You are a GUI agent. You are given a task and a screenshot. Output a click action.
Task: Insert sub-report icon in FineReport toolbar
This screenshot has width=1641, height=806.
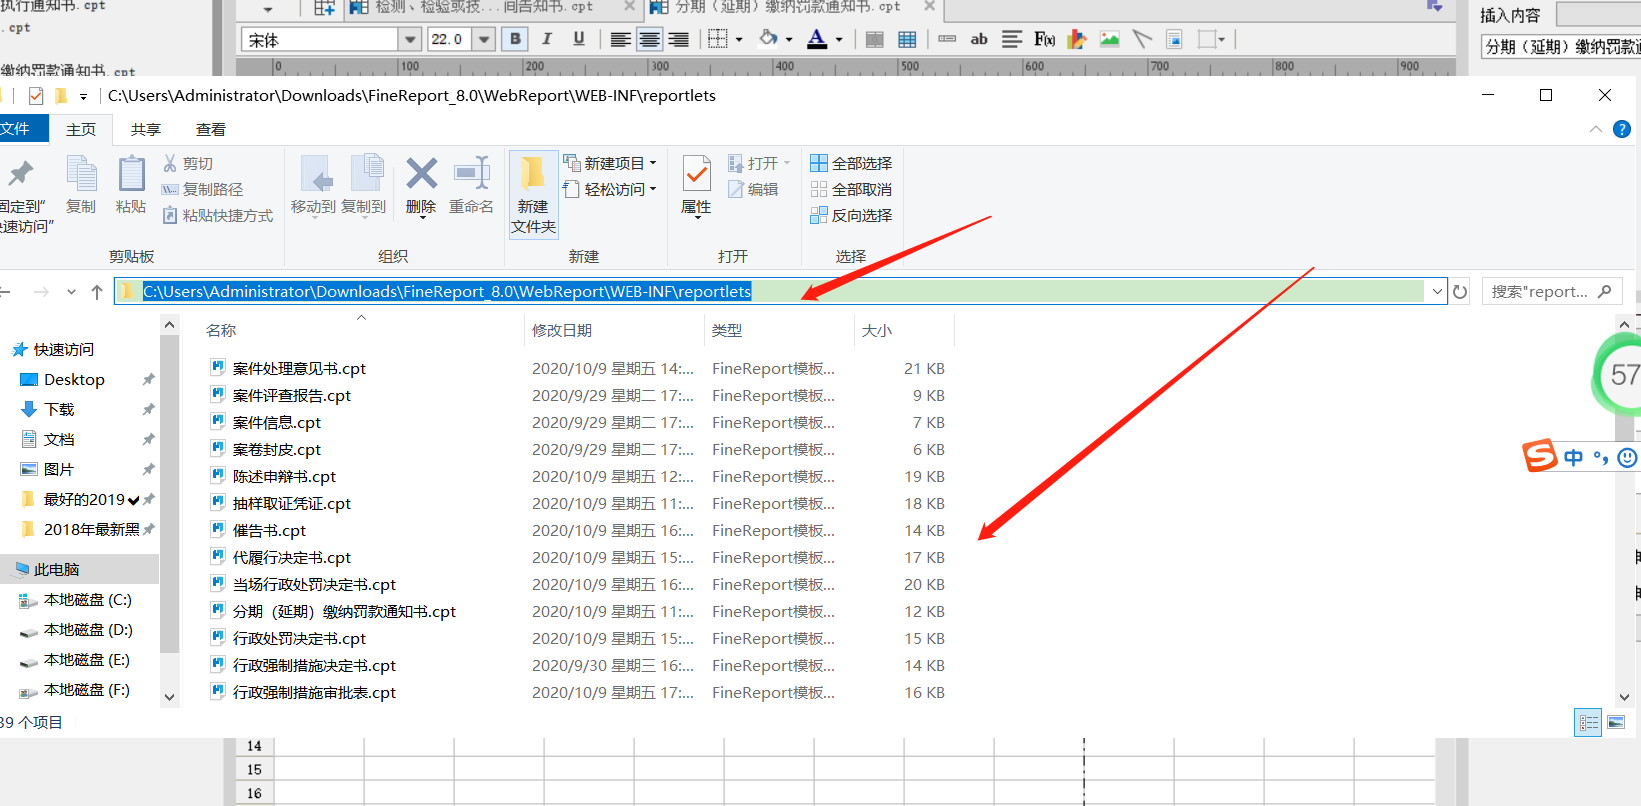pyautogui.click(x=1175, y=39)
